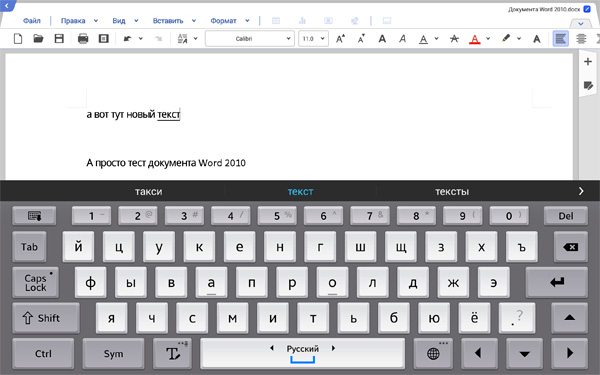Tap the Sym key
This screenshot has height=375, width=600.
point(114,354)
